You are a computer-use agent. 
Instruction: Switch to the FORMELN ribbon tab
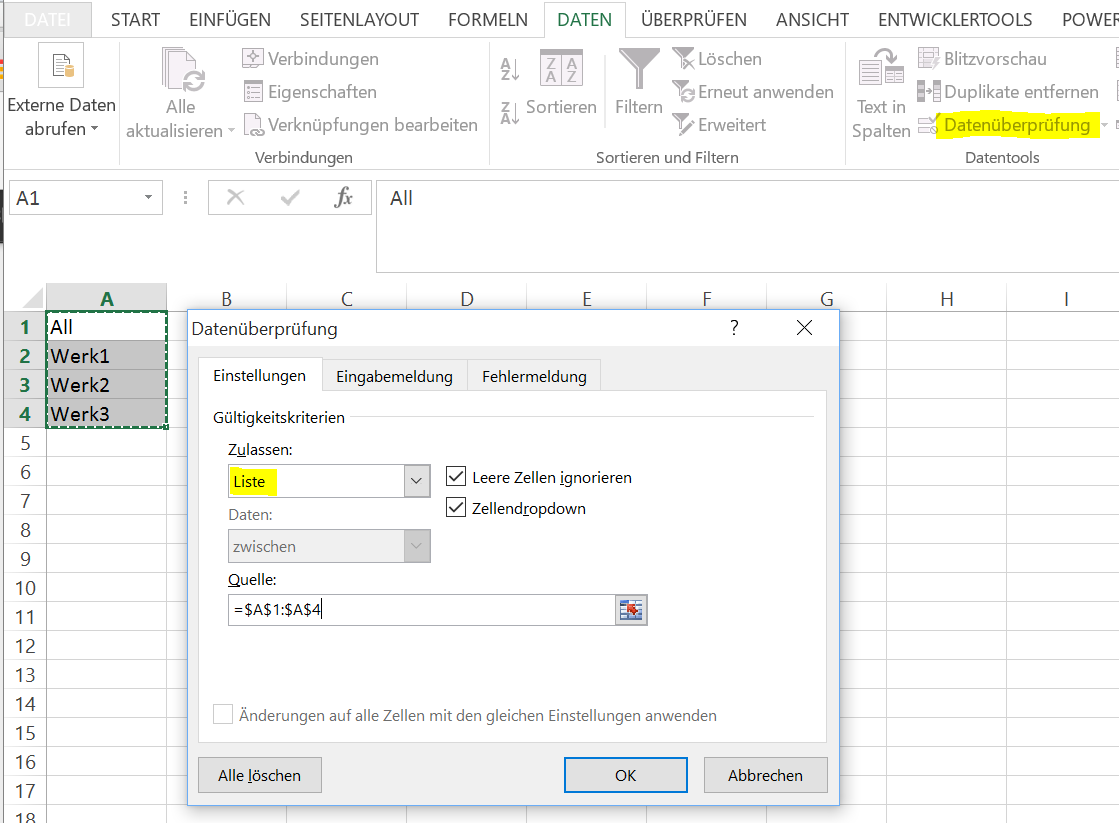pyautogui.click(x=488, y=19)
